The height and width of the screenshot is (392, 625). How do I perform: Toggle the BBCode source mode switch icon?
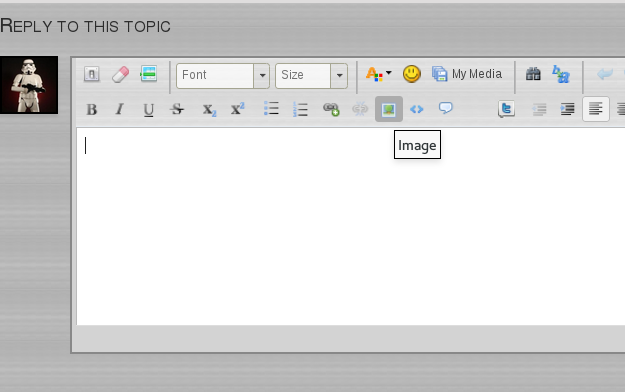coord(92,74)
